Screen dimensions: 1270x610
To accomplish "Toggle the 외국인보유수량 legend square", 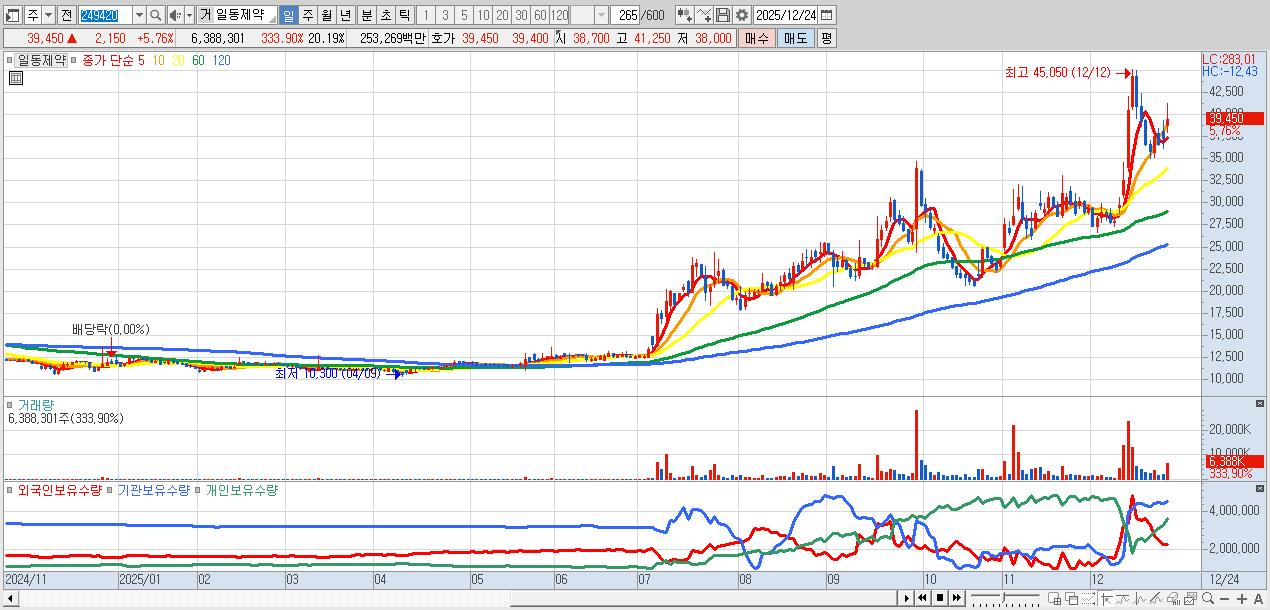I will click(x=10, y=491).
